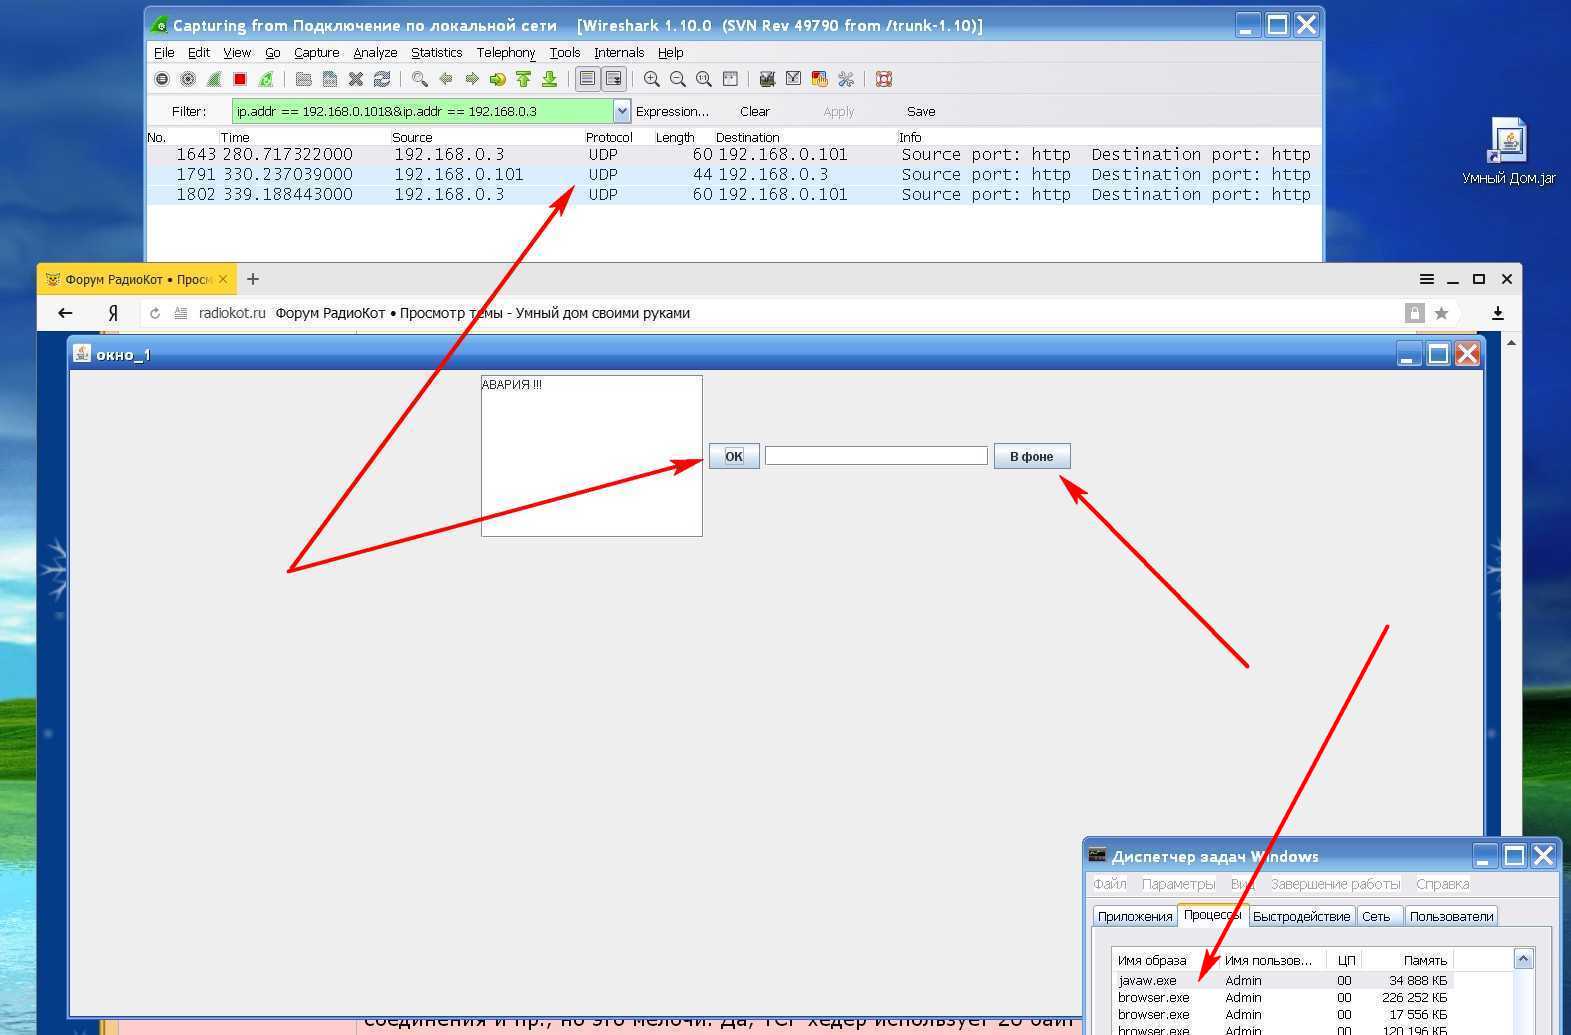Click the Find packet magnifier icon
Screen dimensions: 1571x1035
click(420, 79)
